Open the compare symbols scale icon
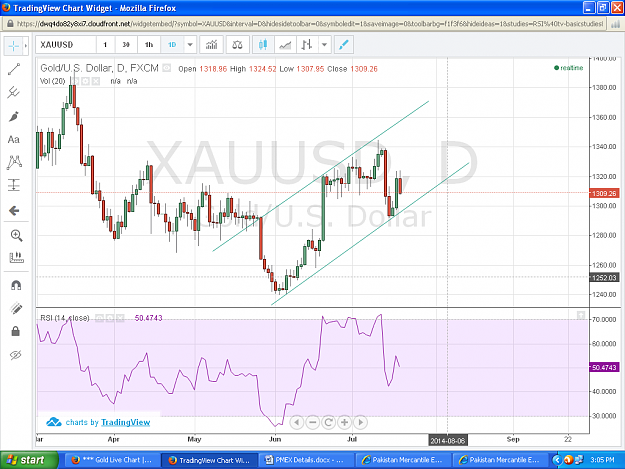This screenshot has height=469, width=625. click(238, 45)
